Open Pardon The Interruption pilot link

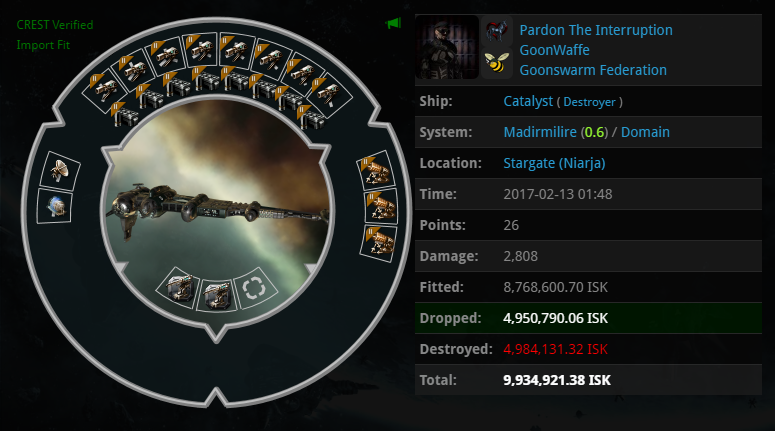[x=596, y=30]
